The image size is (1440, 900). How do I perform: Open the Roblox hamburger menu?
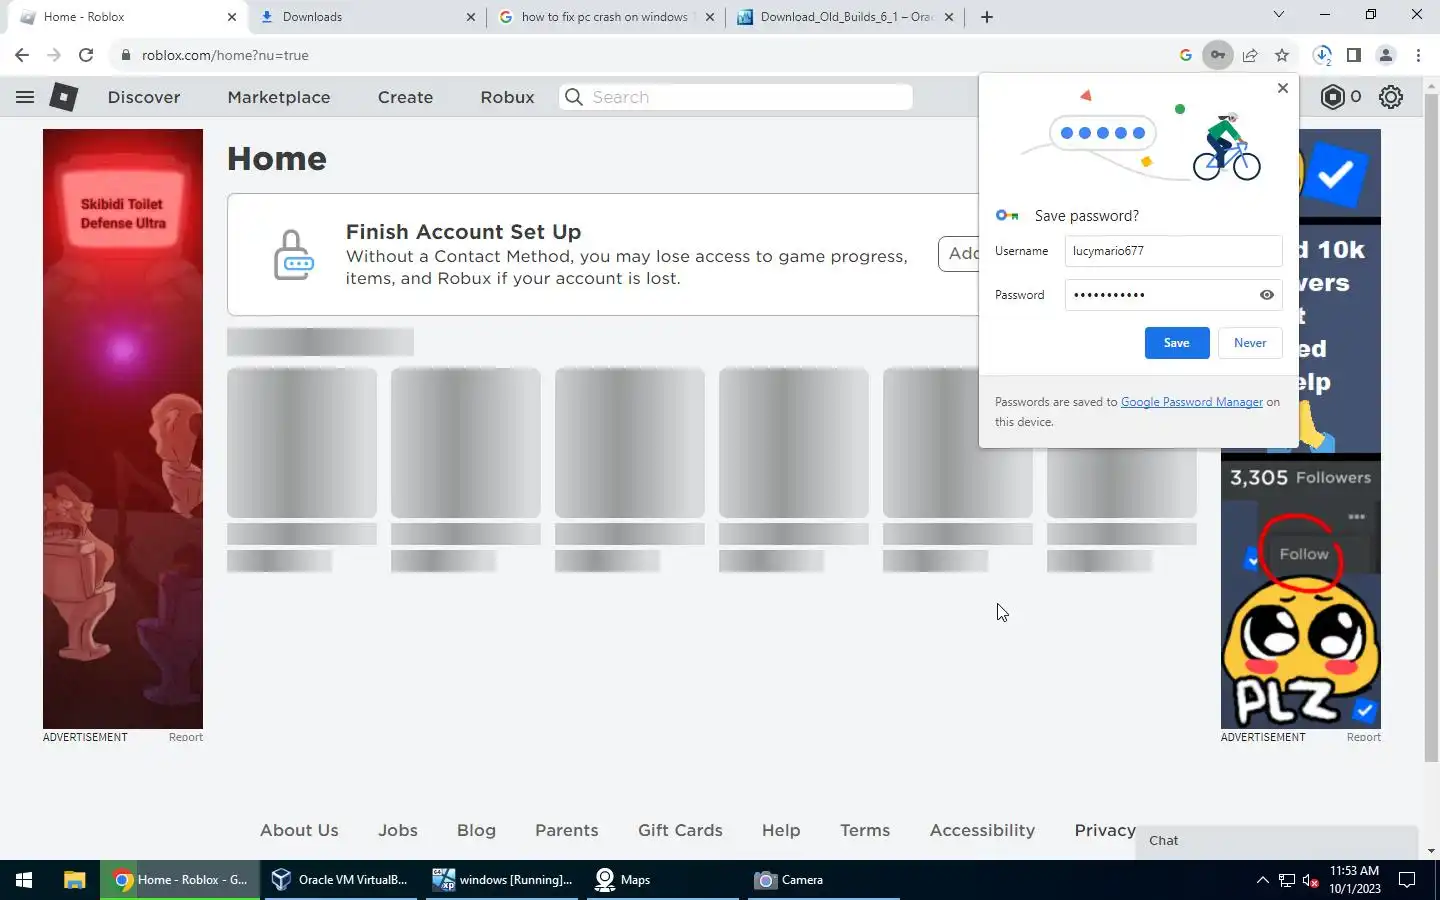[25, 97]
